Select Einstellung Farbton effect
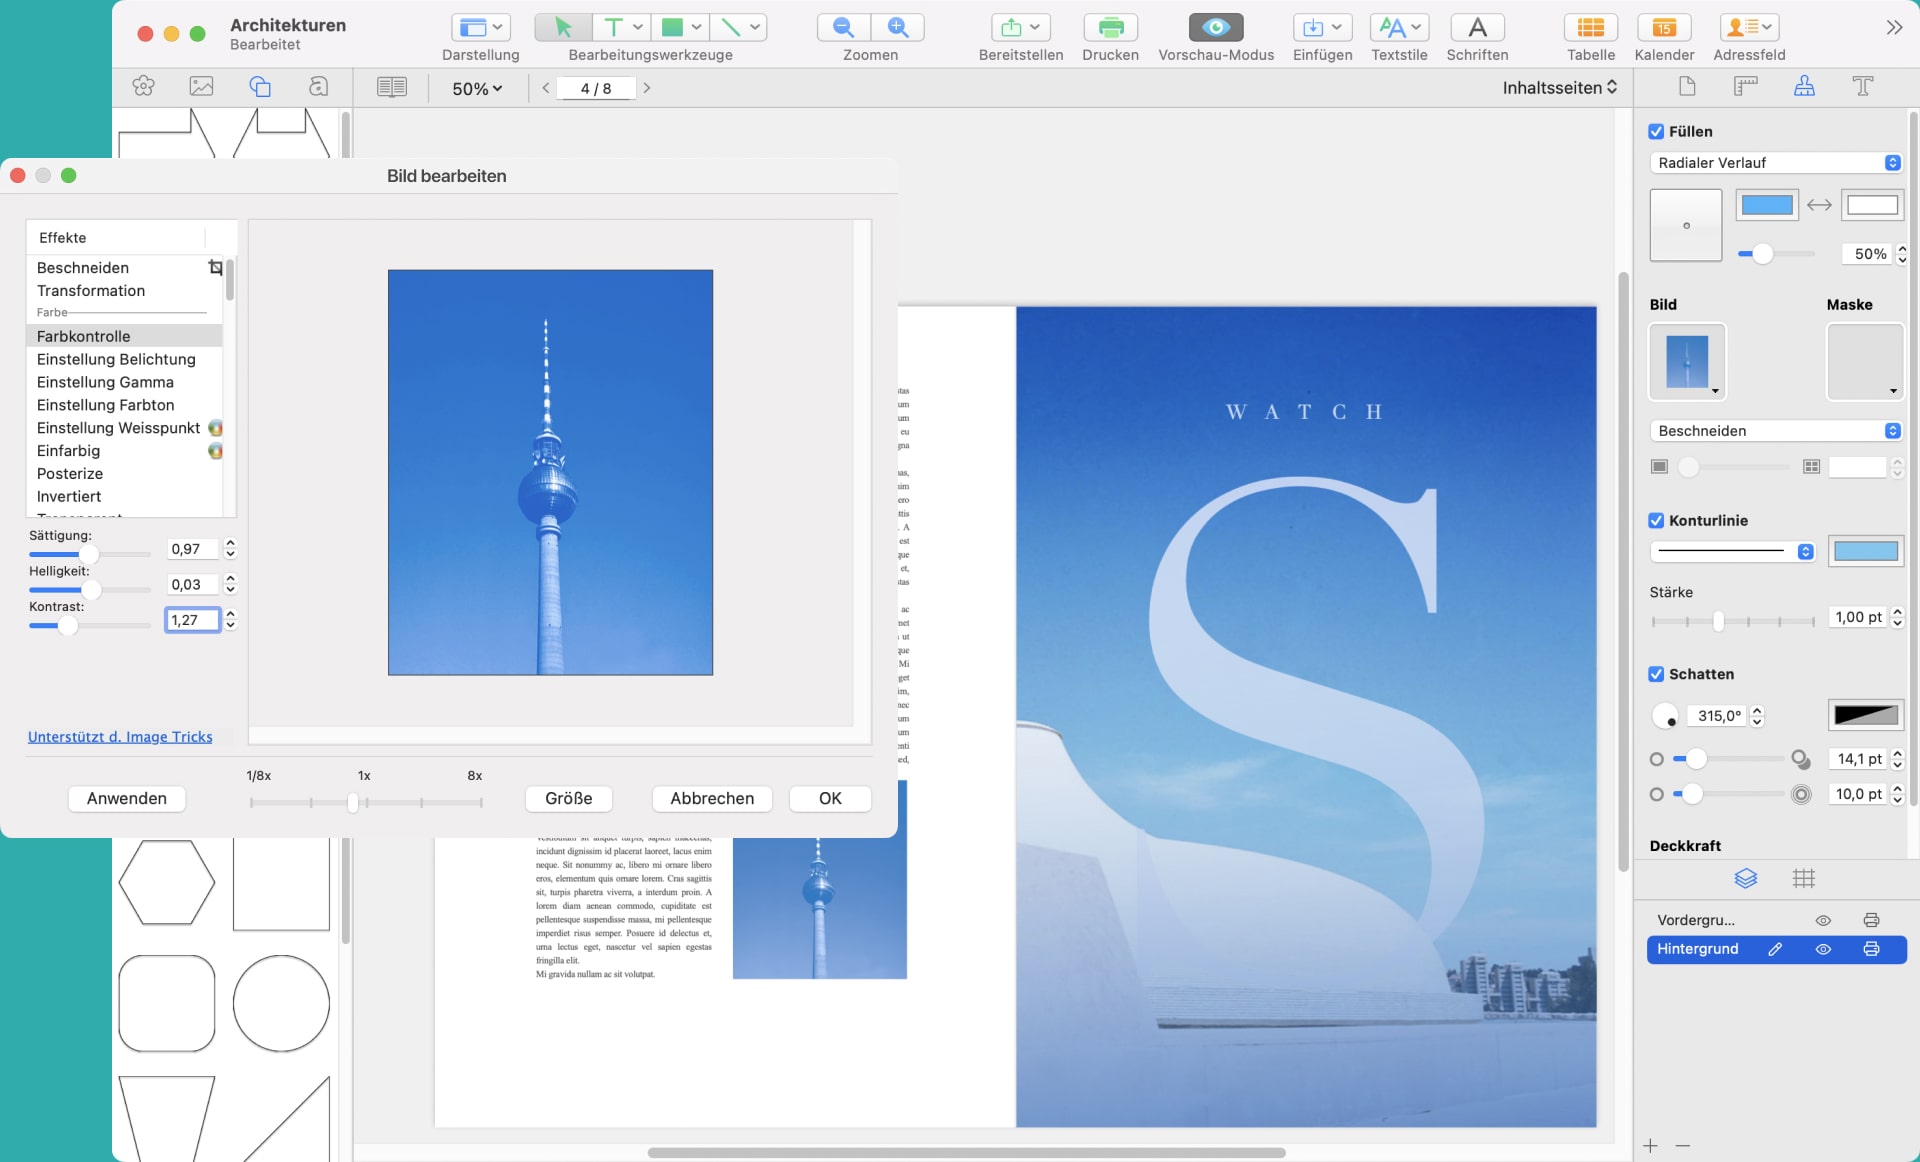Image resolution: width=1920 pixels, height=1162 pixels. (105, 405)
